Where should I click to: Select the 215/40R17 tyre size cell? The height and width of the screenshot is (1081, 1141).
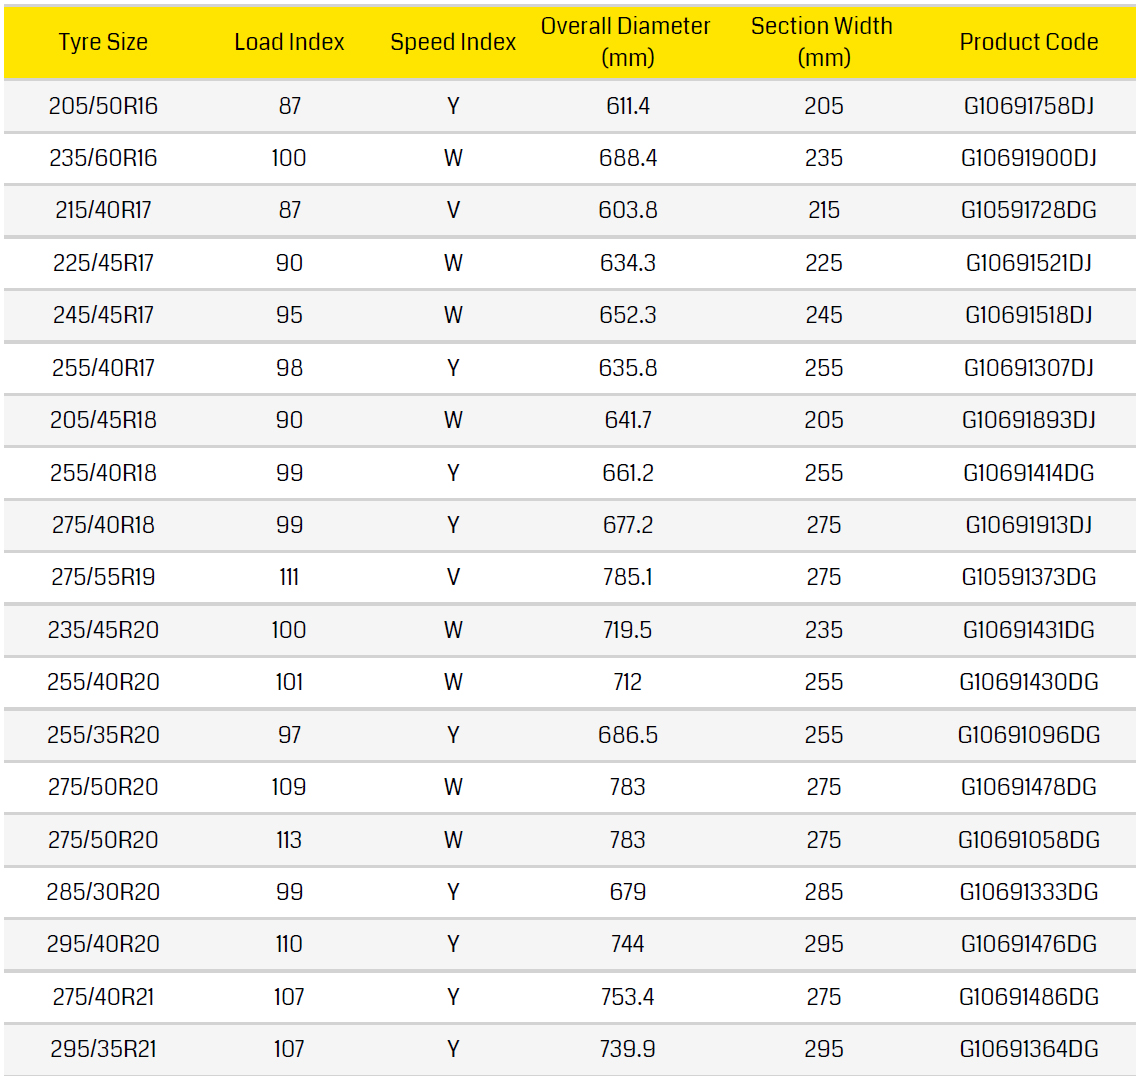click(x=103, y=210)
